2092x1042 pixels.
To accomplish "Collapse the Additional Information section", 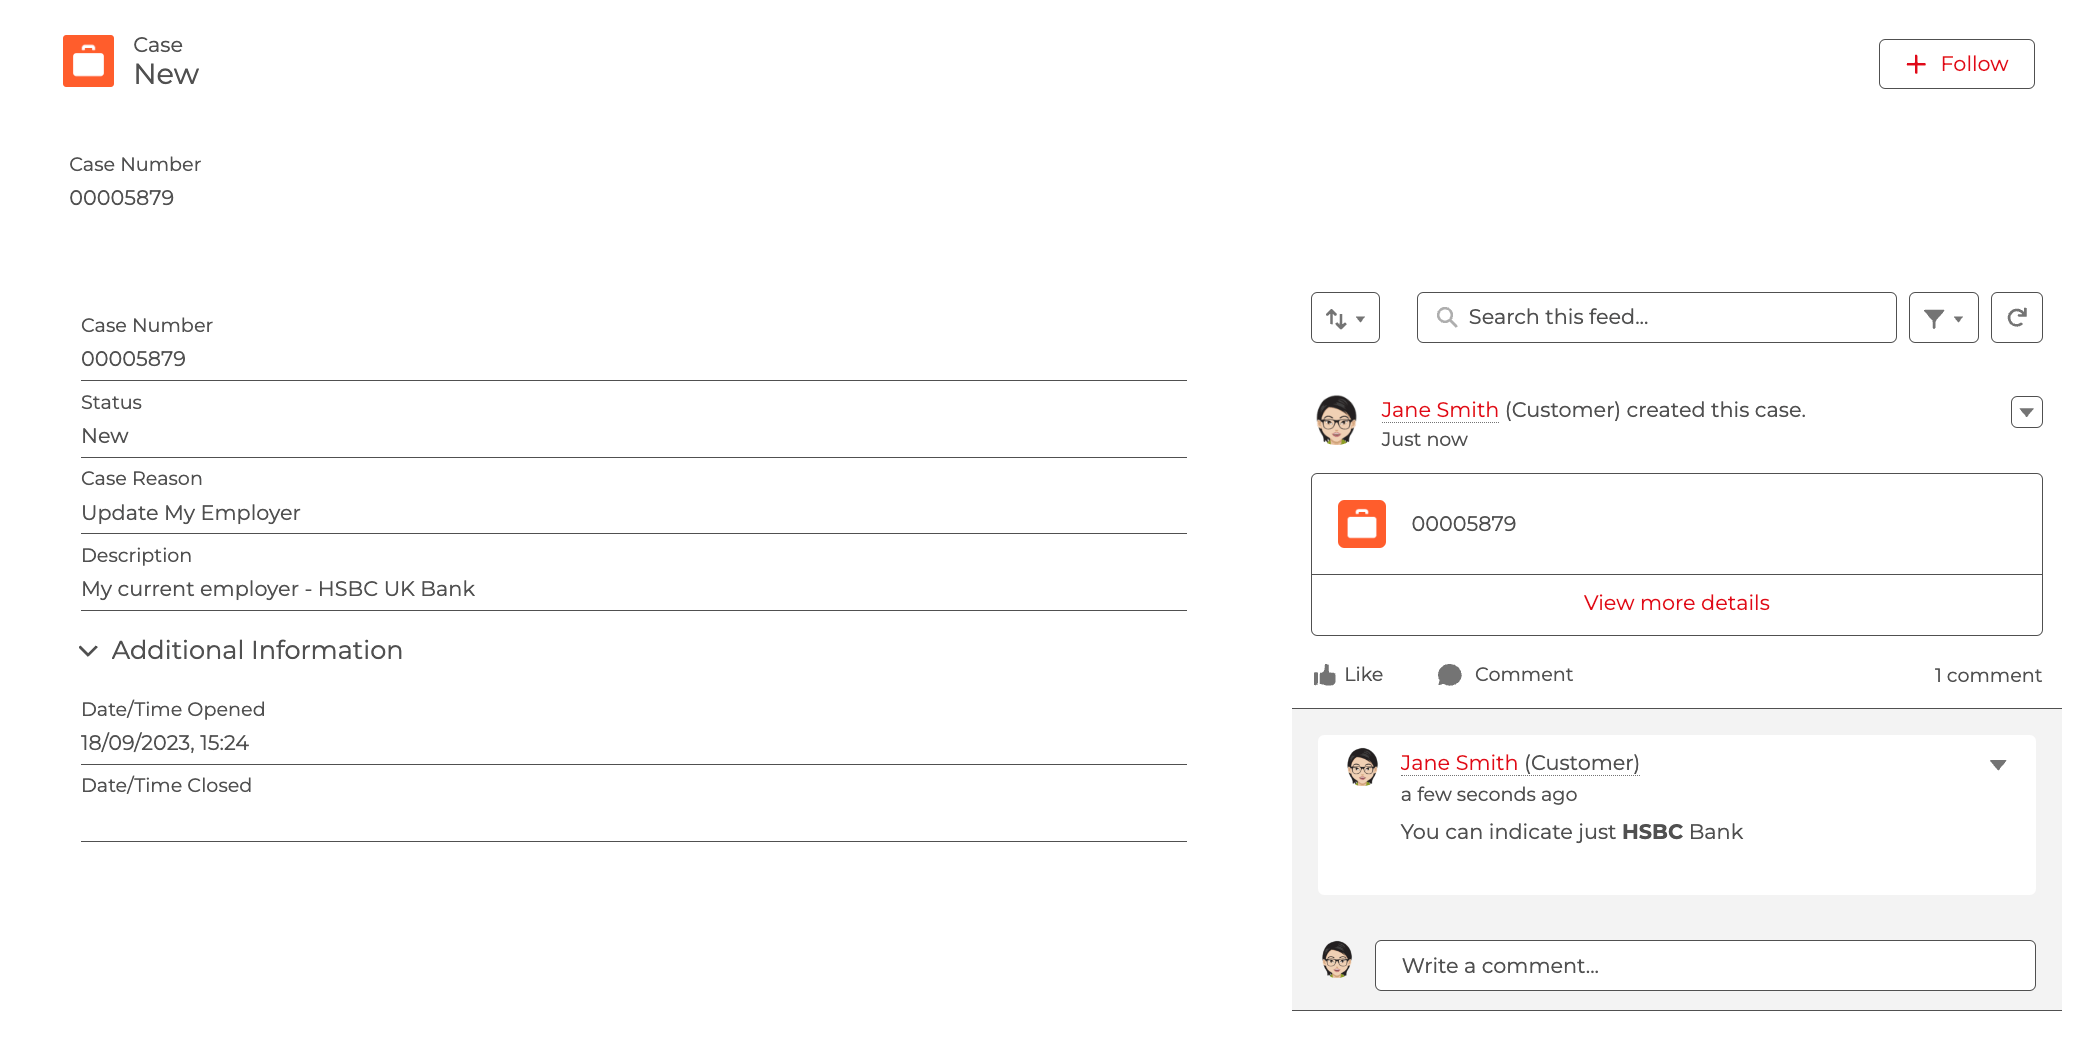I will (x=88, y=651).
